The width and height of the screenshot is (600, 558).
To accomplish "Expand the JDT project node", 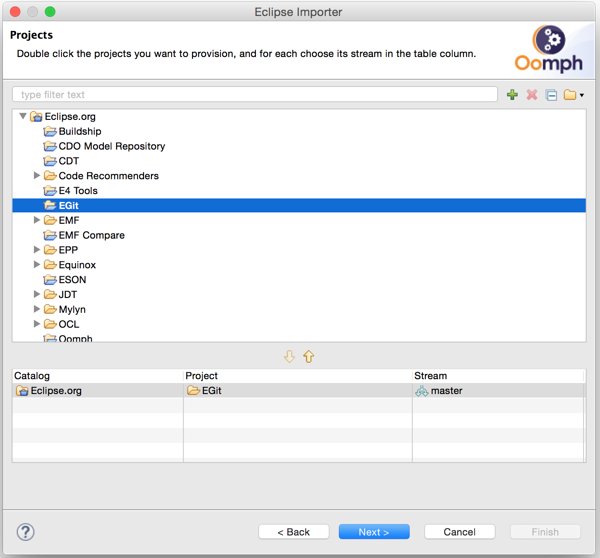I will [37, 294].
